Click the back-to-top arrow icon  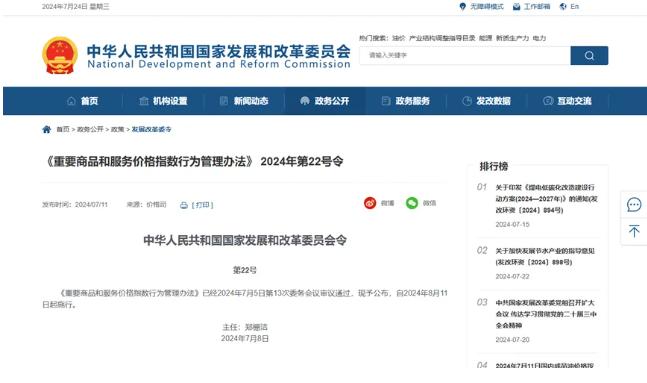(634, 231)
